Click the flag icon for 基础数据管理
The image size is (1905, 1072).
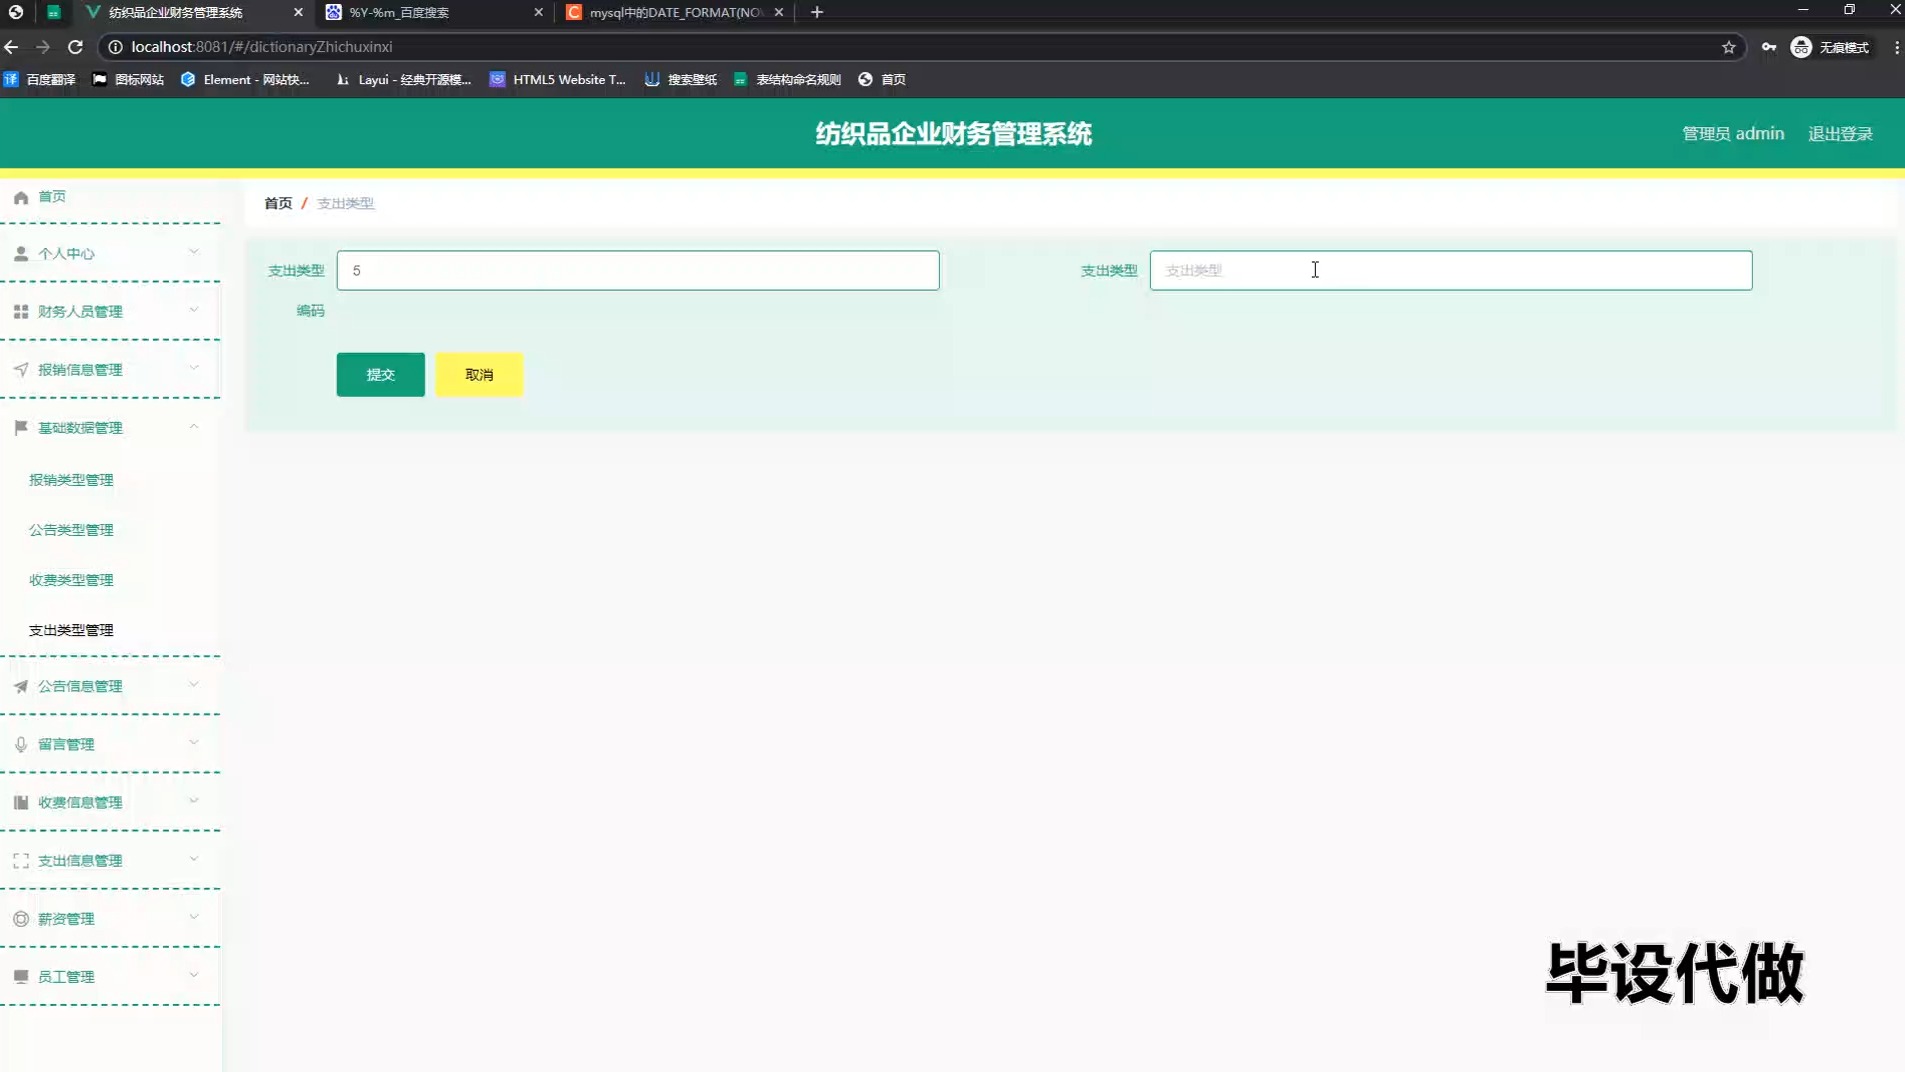[x=21, y=428]
